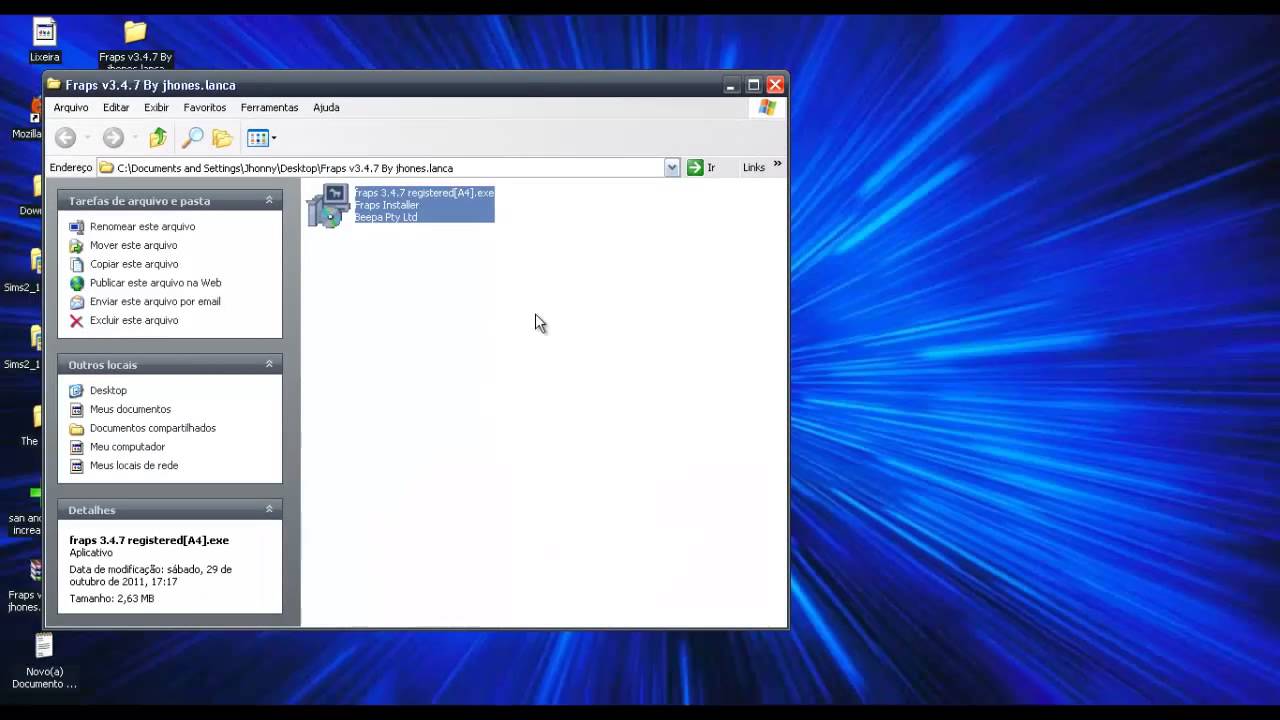Open the Forward button history dropdown
Image resolution: width=1280 pixels, height=720 pixels.
[x=134, y=138]
